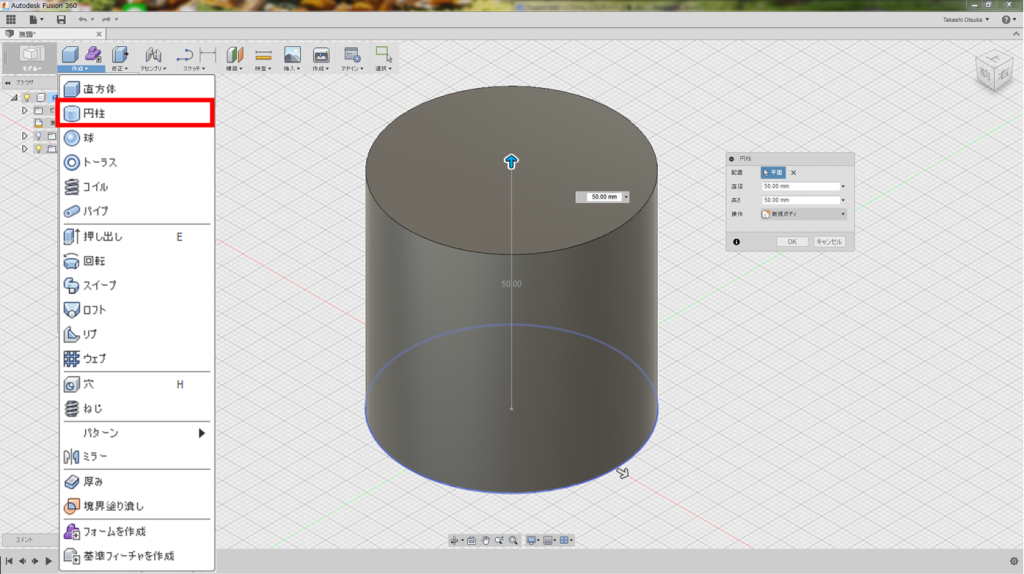Open the Display settings monitor icon
The height and width of the screenshot is (574, 1024).
tap(532, 540)
